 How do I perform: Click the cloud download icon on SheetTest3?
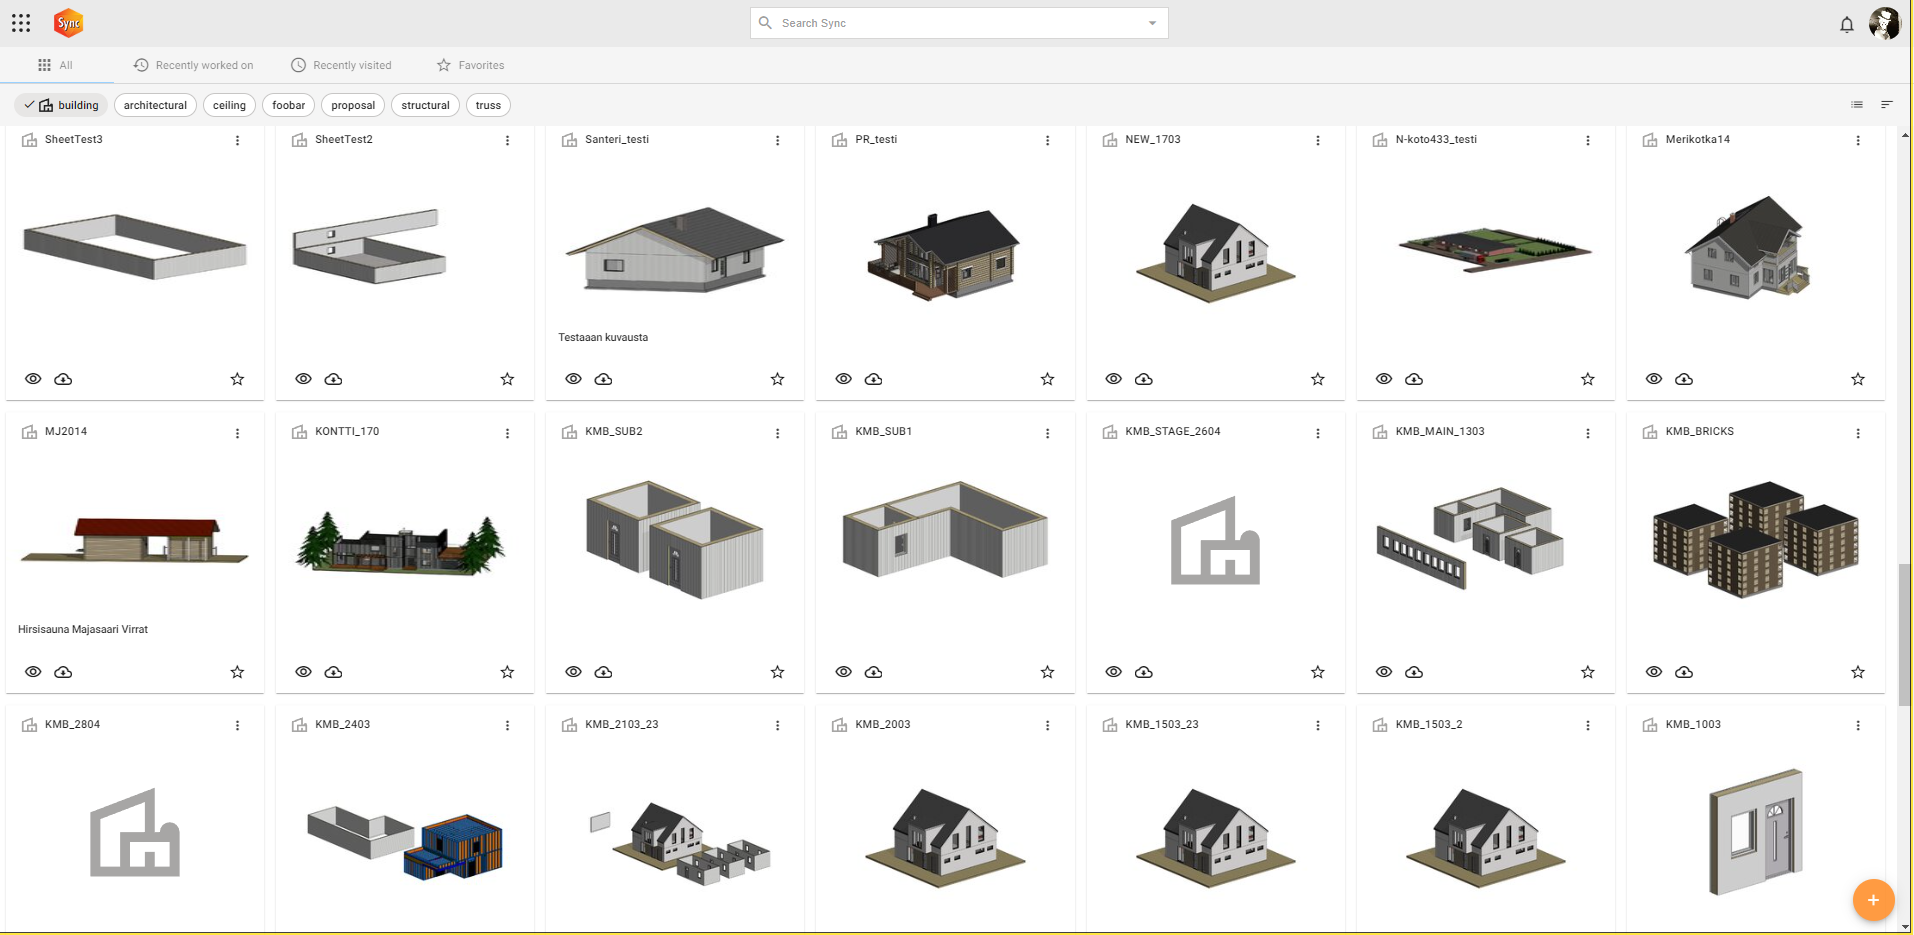(63, 379)
